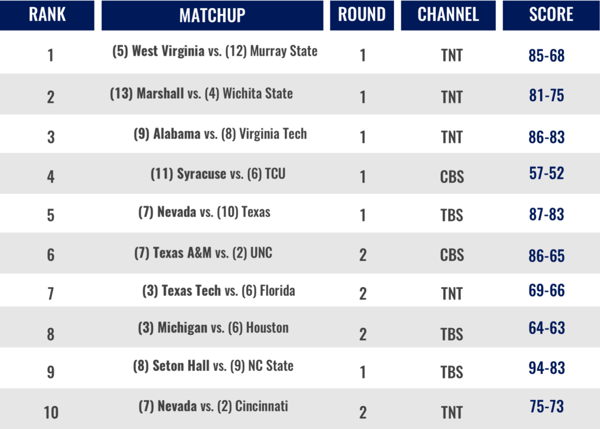The image size is (600, 429).
Task: Open the Marshall vs. Wichita State matchup
Action: click(x=201, y=93)
